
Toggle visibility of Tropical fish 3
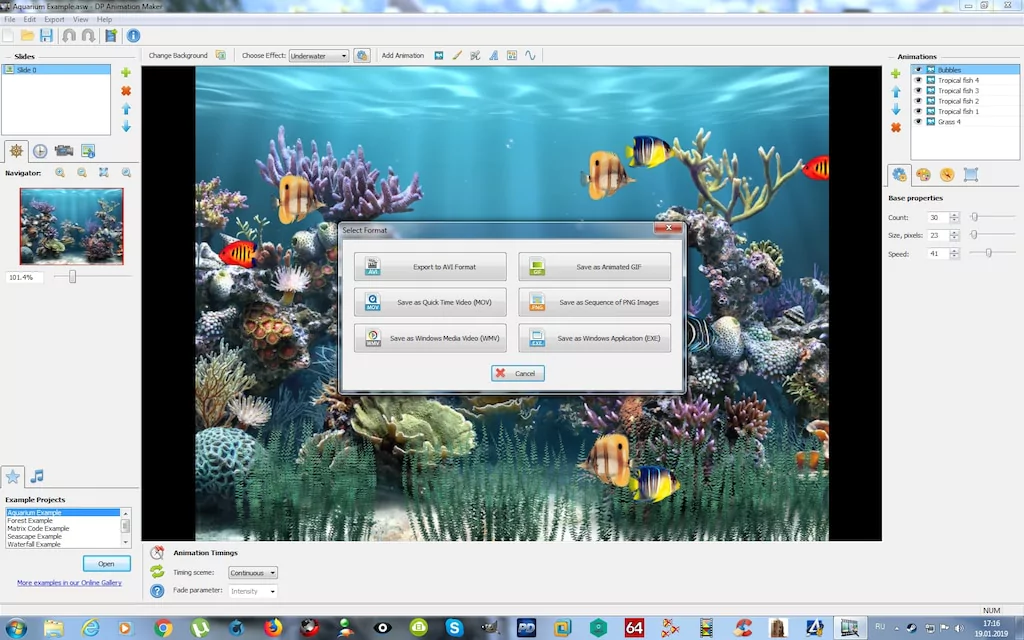(x=918, y=90)
